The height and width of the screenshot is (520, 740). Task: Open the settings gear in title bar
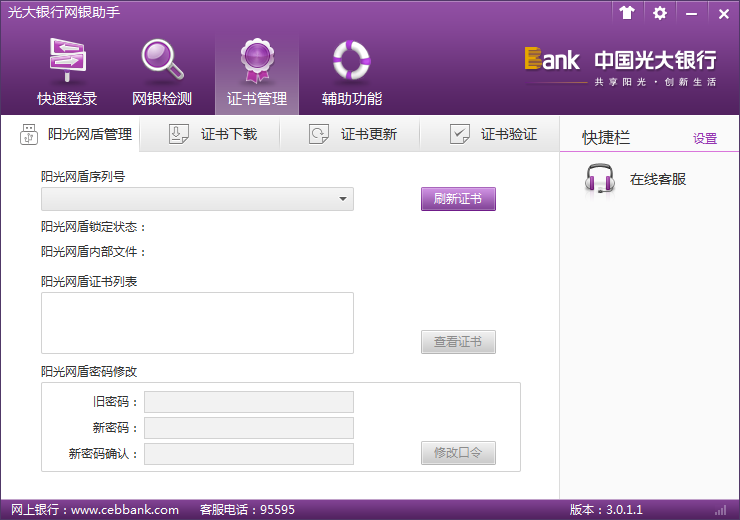(660, 13)
